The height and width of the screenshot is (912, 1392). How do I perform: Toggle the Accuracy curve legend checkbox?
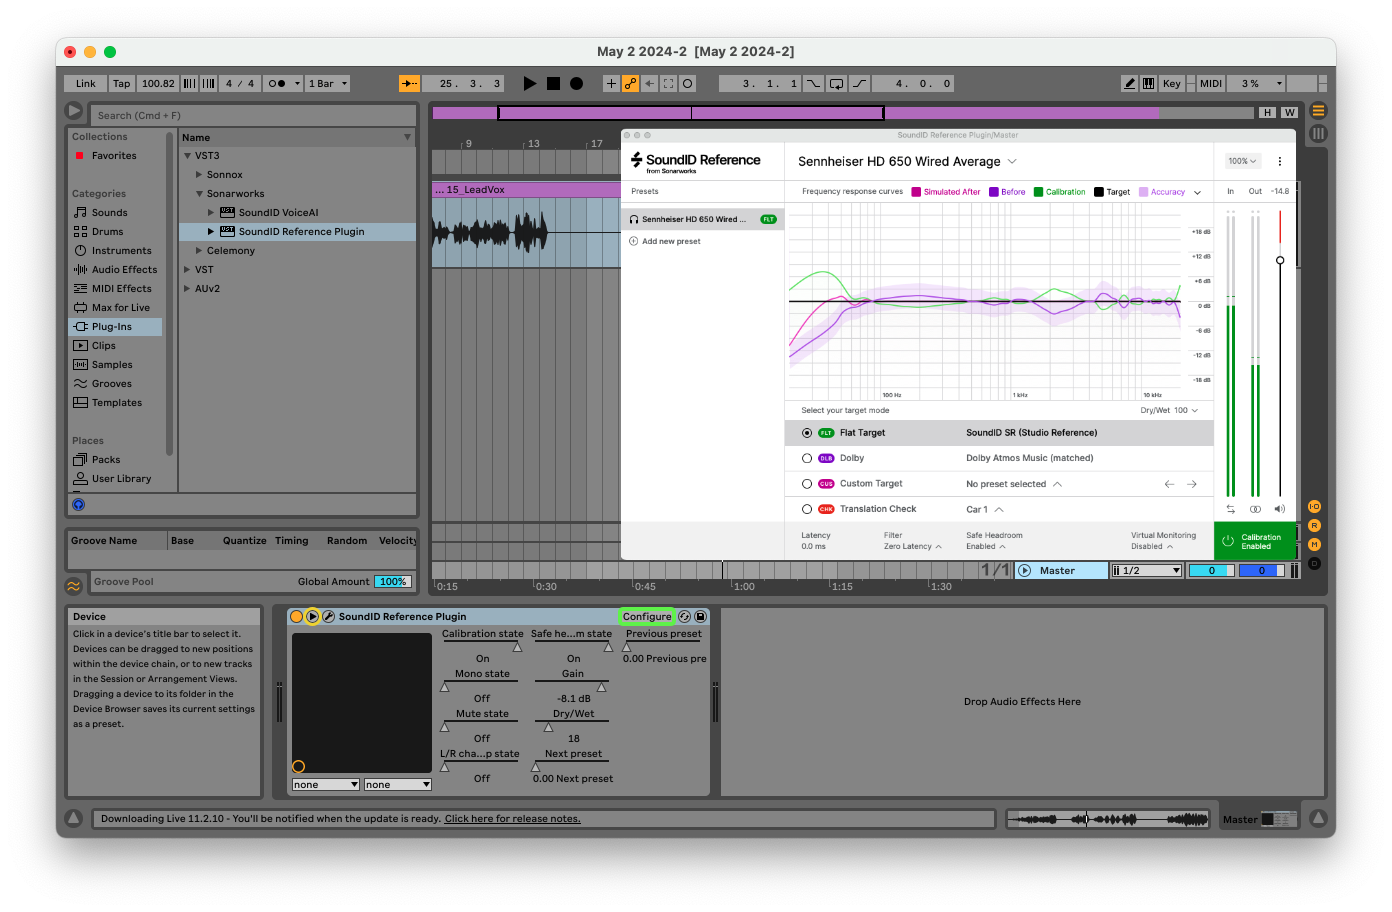coord(1143,192)
